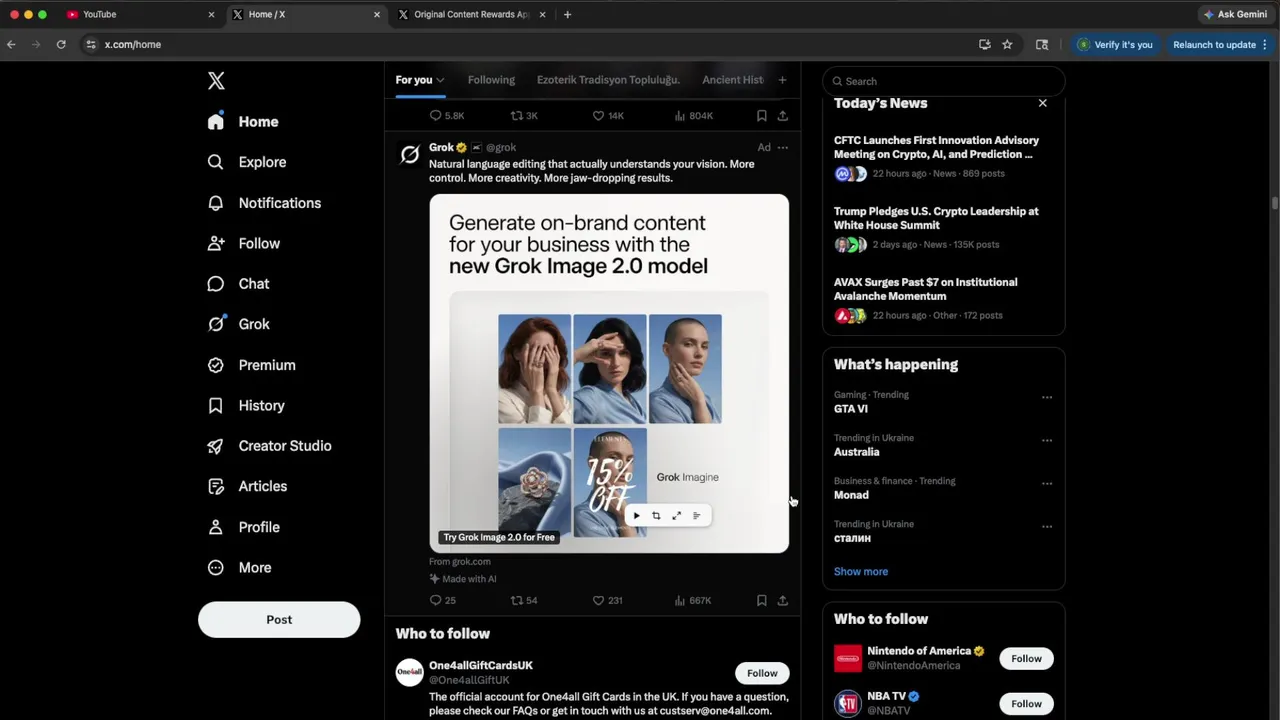Click the Post button
Viewport: 1280px width, 720px height.
279,620
